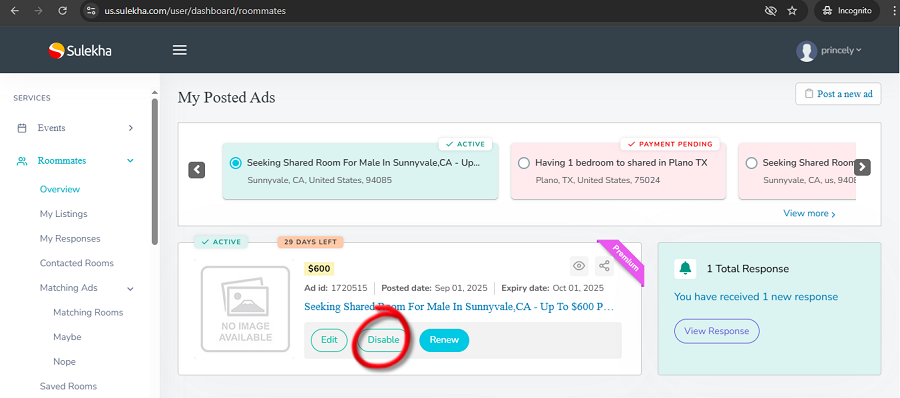Click the sidebar scroll-up arrow
Image resolution: width=900 pixels, height=398 pixels.
154,92
